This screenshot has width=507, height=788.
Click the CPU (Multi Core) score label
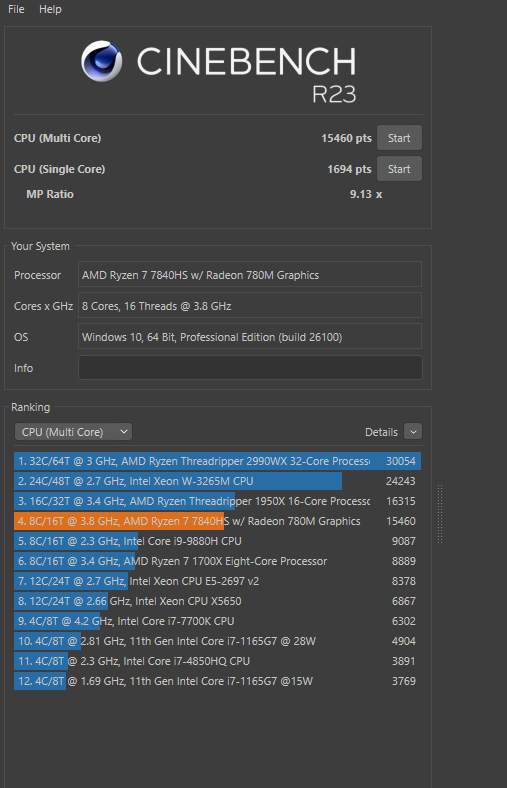[x=57, y=138]
